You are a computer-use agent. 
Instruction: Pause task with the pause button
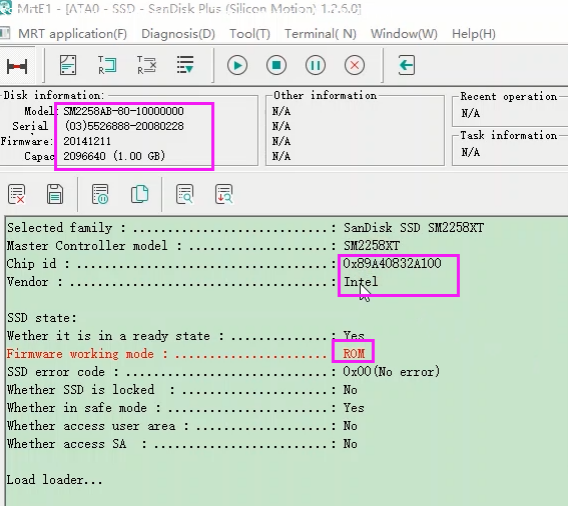(x=315, y=66)
